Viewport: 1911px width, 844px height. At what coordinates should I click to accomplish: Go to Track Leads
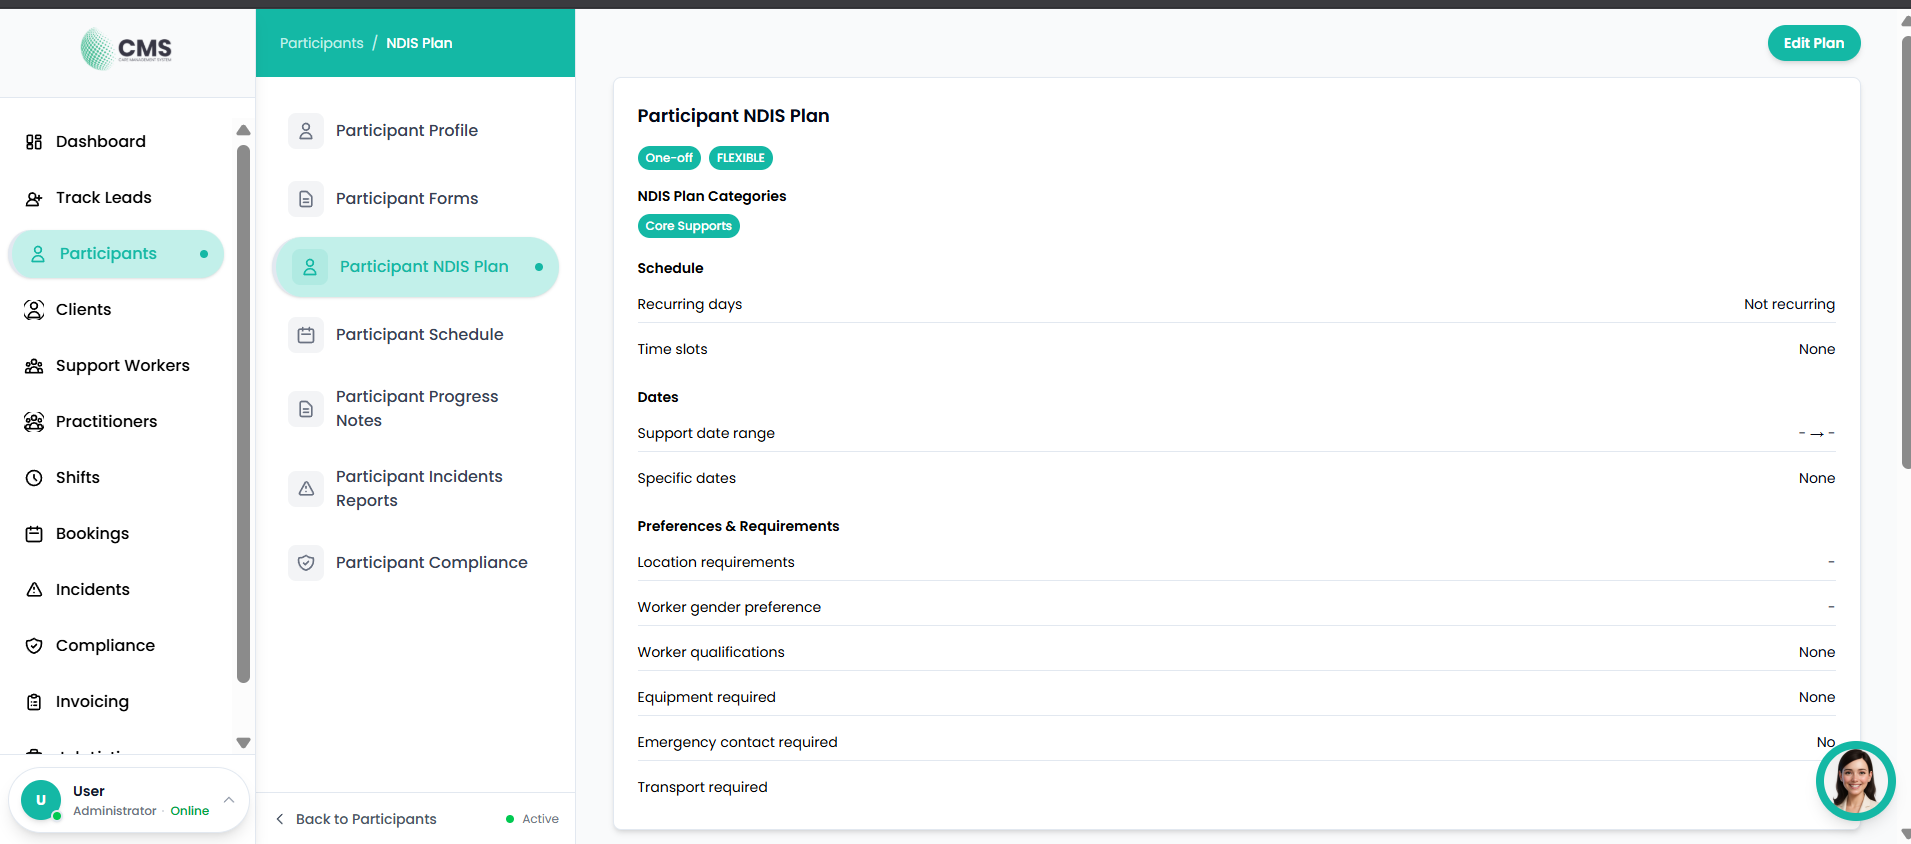coord(116,198)
